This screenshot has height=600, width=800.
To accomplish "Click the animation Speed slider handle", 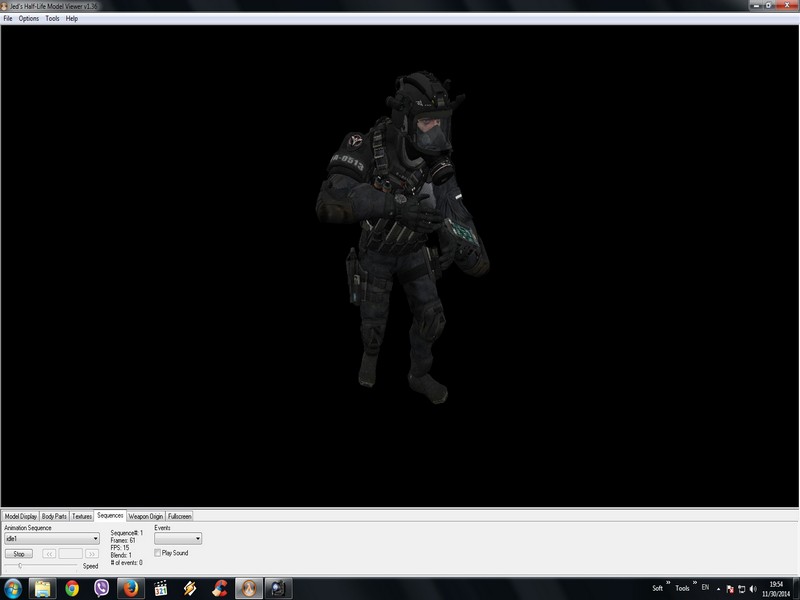I will pyautogui.click(x=20, y=565).
